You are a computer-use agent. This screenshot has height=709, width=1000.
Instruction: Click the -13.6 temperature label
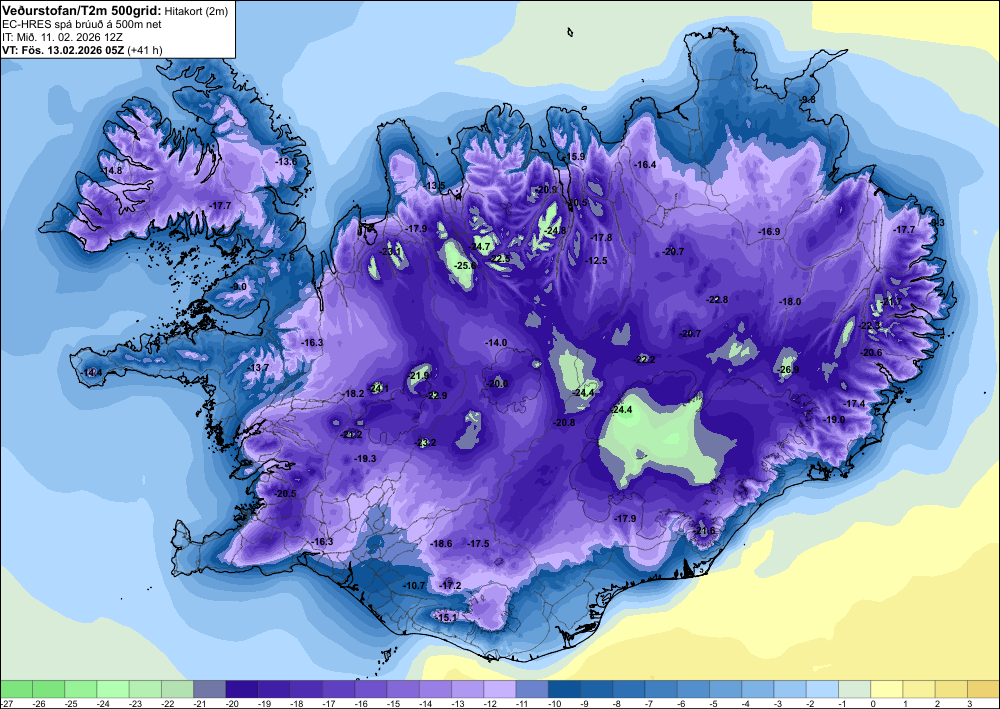(286, 162)
